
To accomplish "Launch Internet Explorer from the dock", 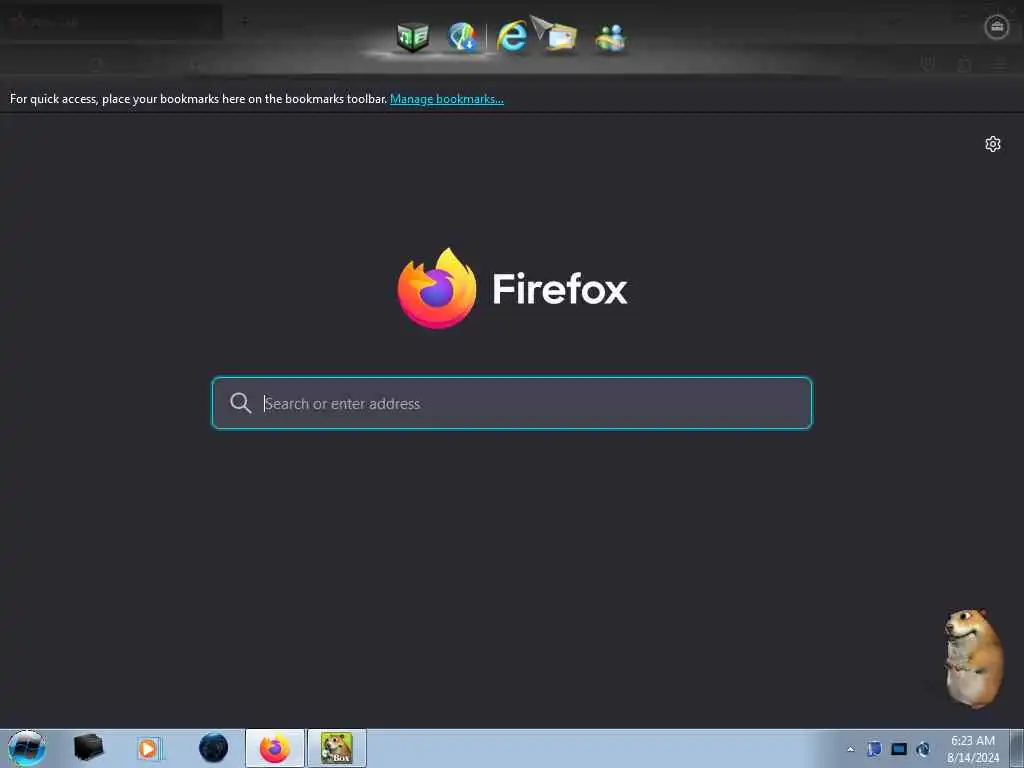I will click(x=512, y=35).
